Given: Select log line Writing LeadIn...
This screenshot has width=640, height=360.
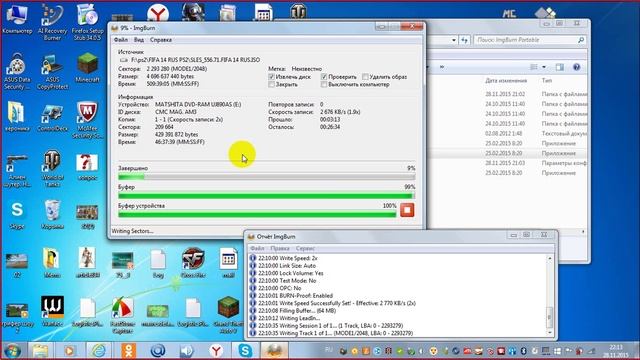Looking at the screenshot, I should point(289,318).
